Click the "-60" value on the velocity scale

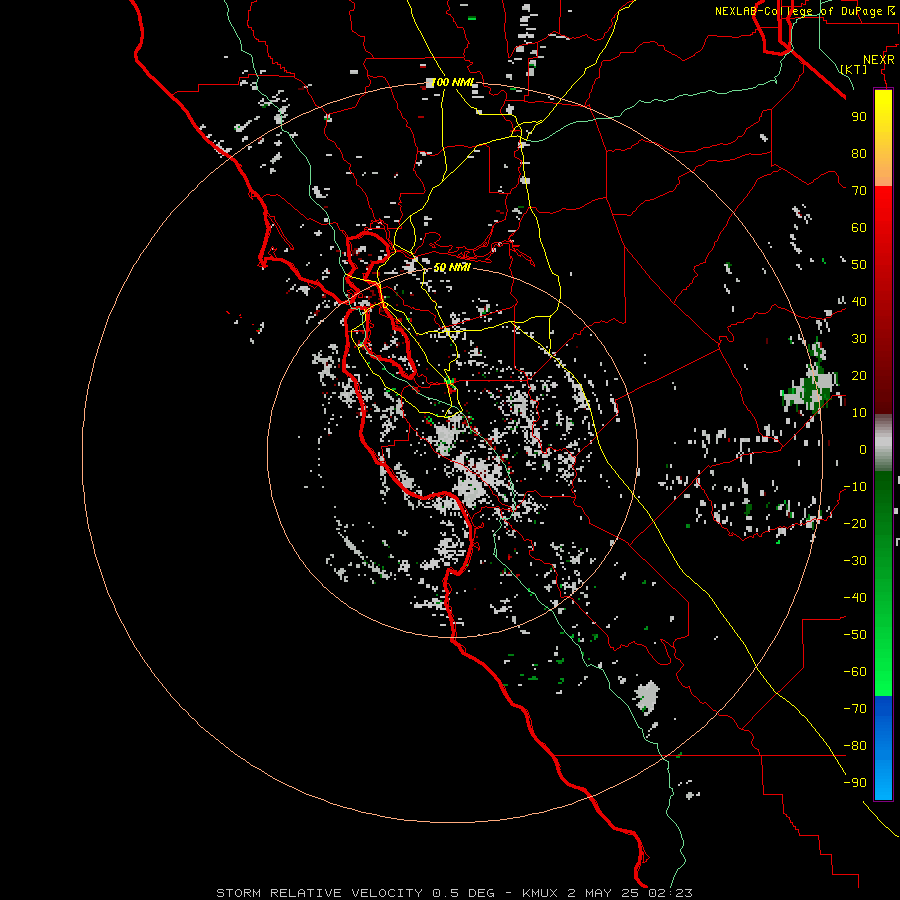(x=855, y=672)
